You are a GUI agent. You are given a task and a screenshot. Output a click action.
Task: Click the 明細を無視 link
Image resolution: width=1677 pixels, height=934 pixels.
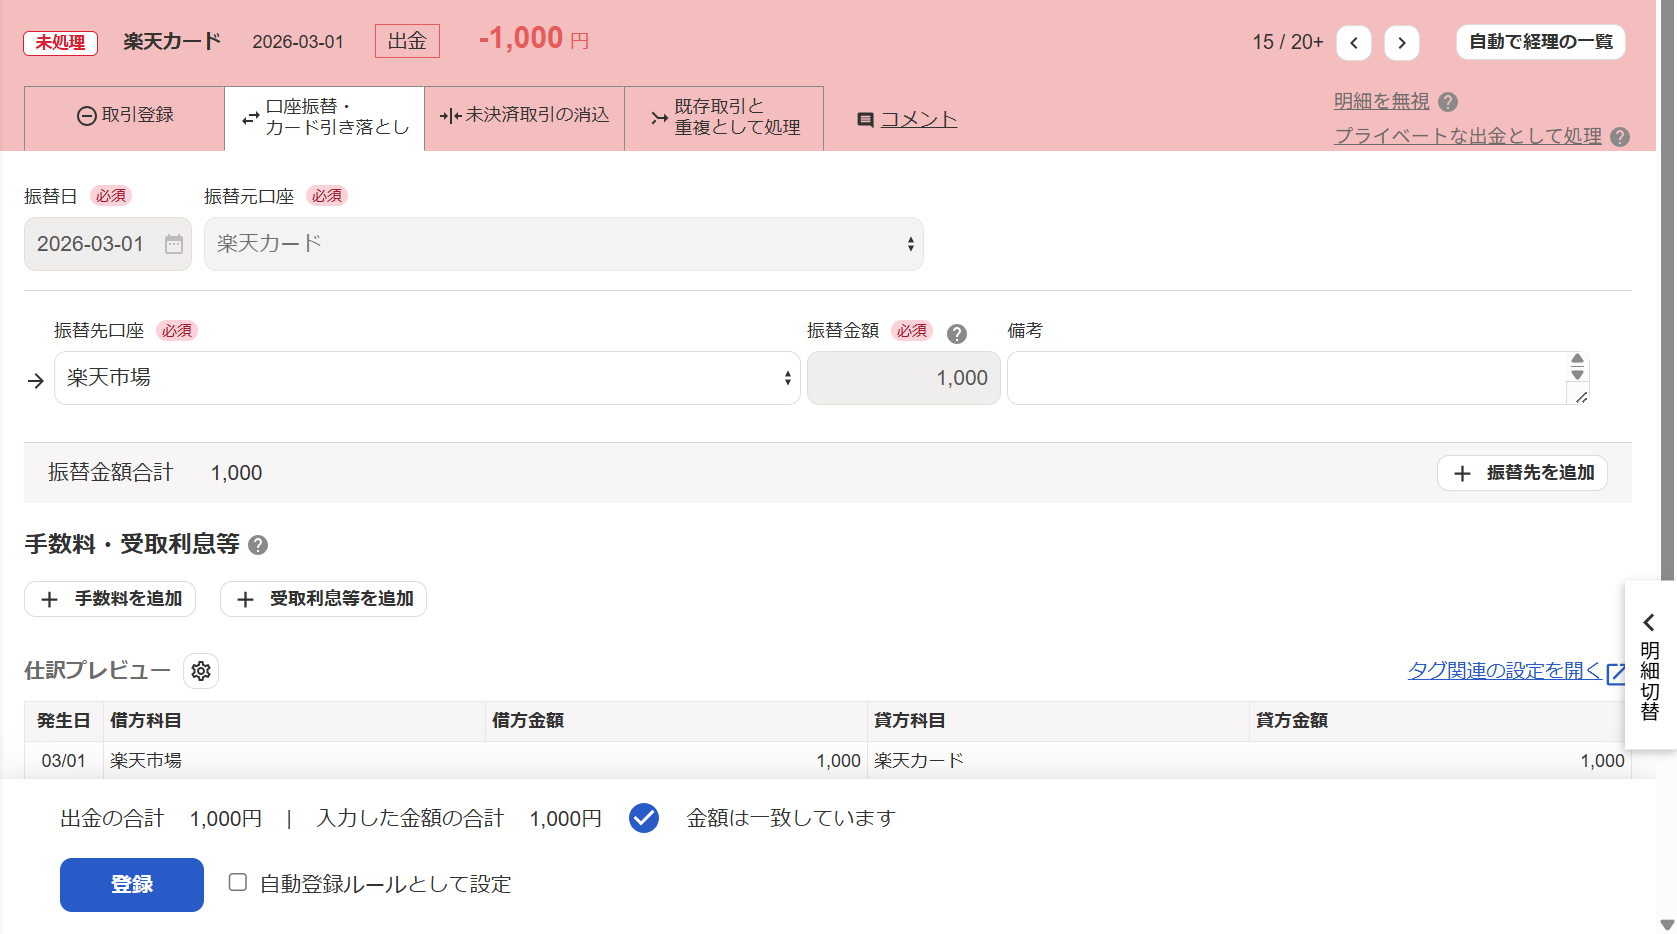[1382, 102]
